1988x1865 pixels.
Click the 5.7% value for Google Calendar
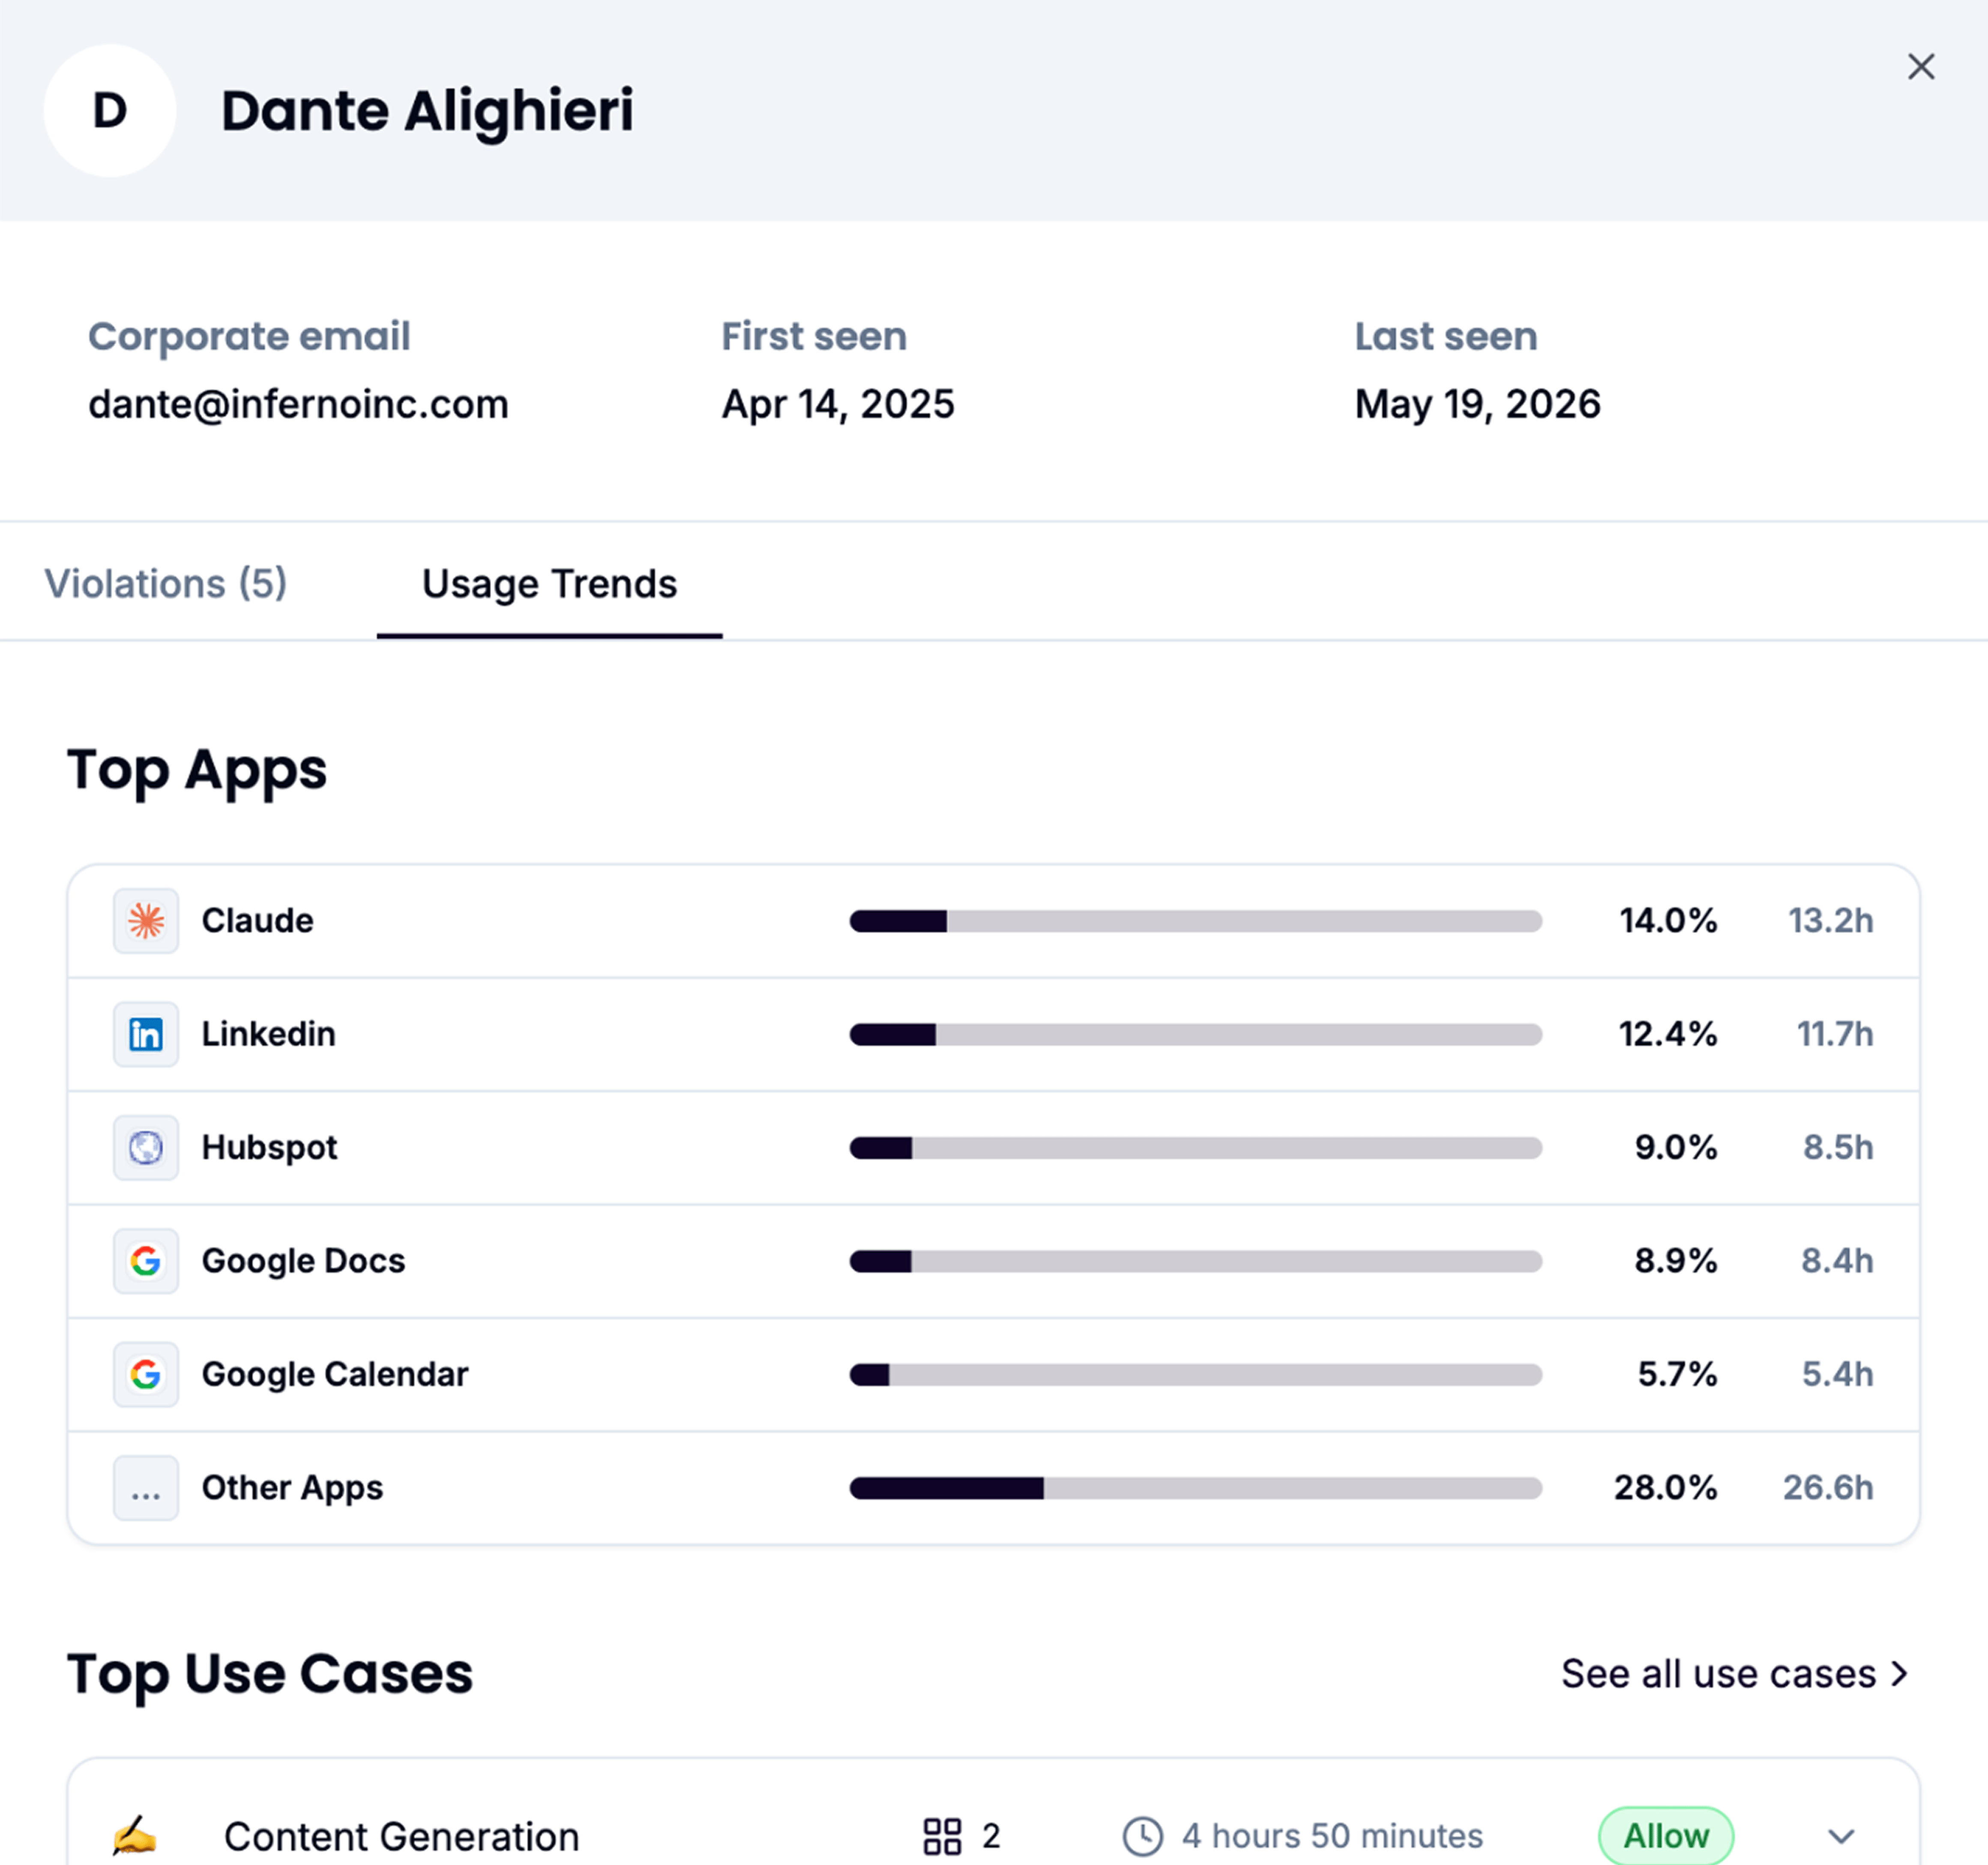tap(1677, 1375)
